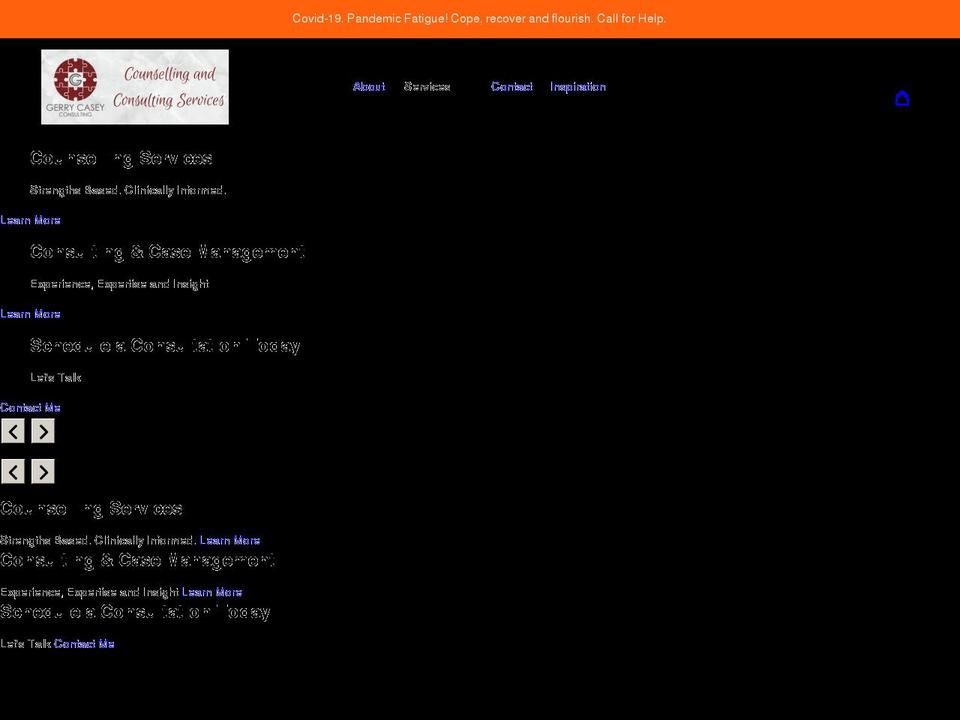Click the Covid-19 Call for Help banner
Image resolution: width=960 pixels, height=720 pixels.
pyautogui.click(x=480, y=18)
